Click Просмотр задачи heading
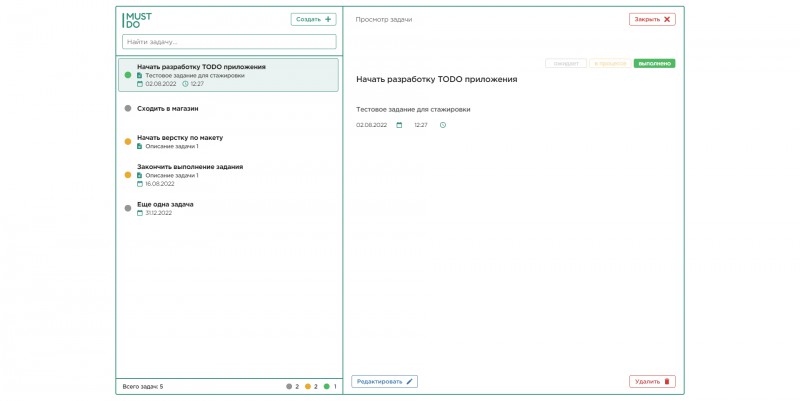Image resolution: width=800 pixels, height=401 pixels. coord(384,19)
